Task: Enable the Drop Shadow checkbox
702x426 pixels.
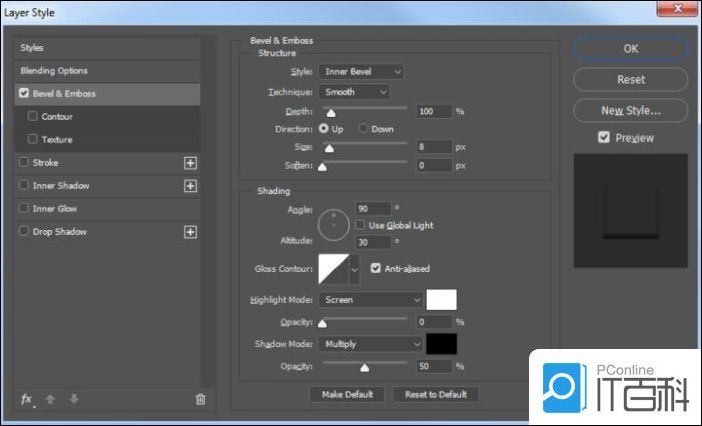Action: (24, 231)
